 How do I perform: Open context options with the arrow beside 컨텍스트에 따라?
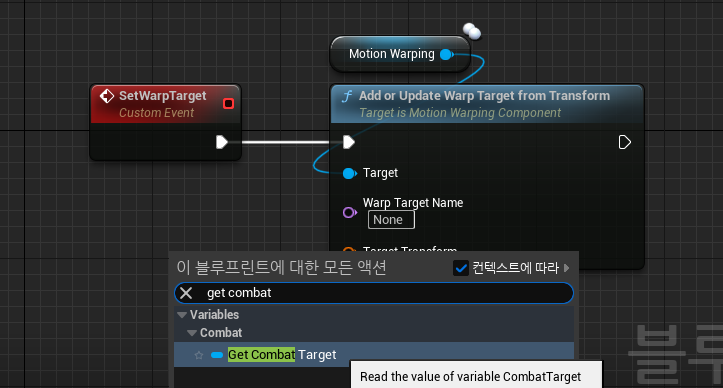tap(567, 268)
